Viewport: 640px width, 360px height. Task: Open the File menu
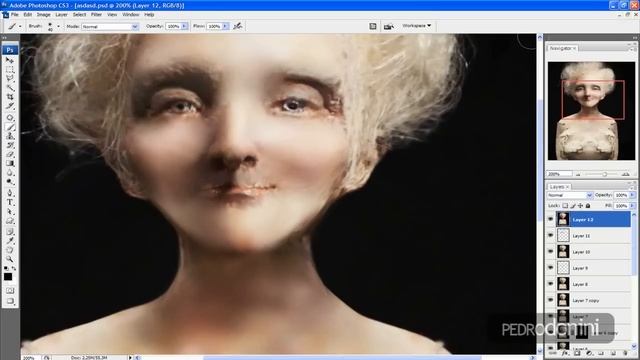[x=15, y=15]
